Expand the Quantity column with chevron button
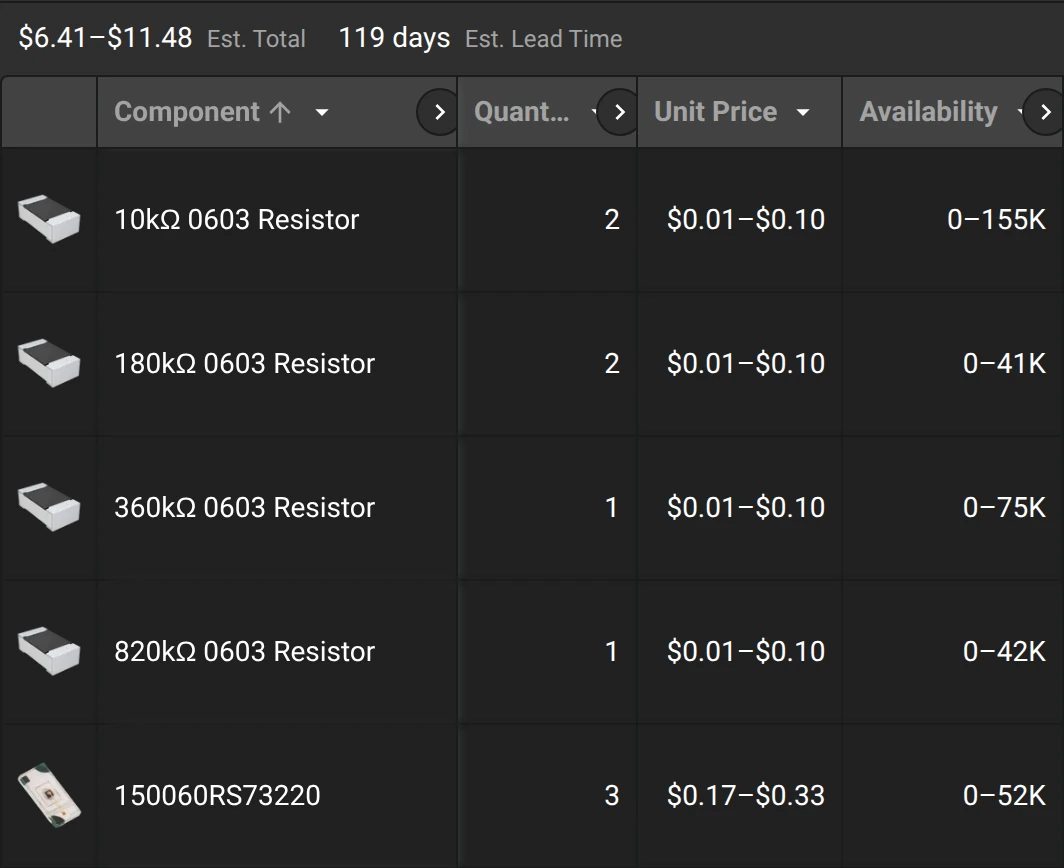1064x868 pixels. coord(619,112)
